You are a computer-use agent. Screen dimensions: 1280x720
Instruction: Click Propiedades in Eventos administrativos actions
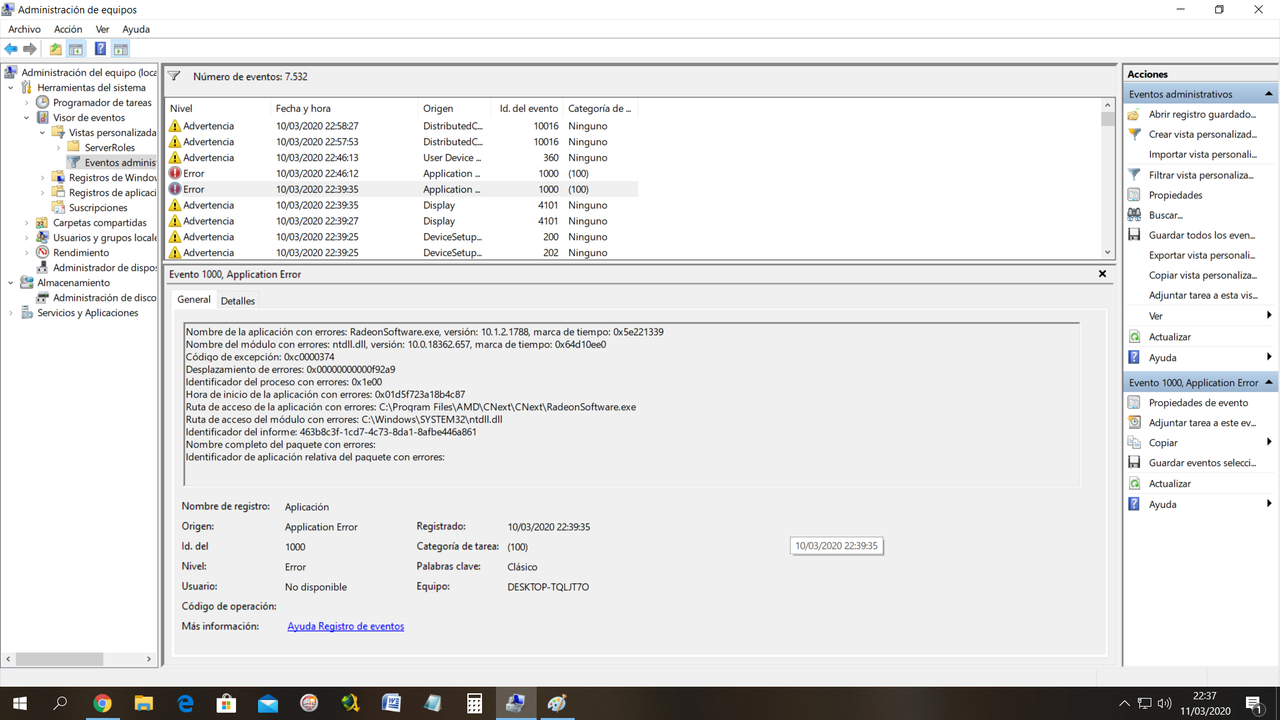1176,196
